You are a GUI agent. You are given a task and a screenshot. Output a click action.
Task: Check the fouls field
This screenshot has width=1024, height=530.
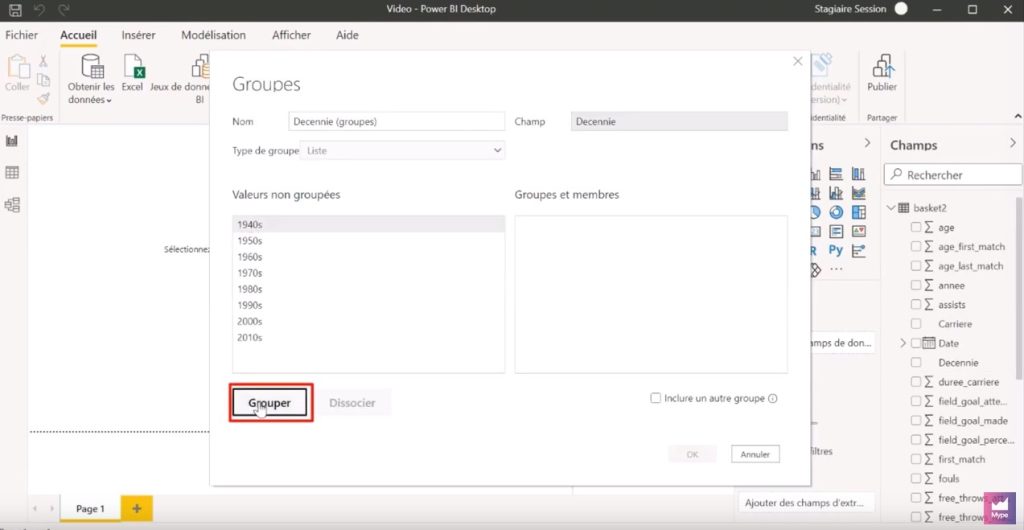tap(916, 478)
